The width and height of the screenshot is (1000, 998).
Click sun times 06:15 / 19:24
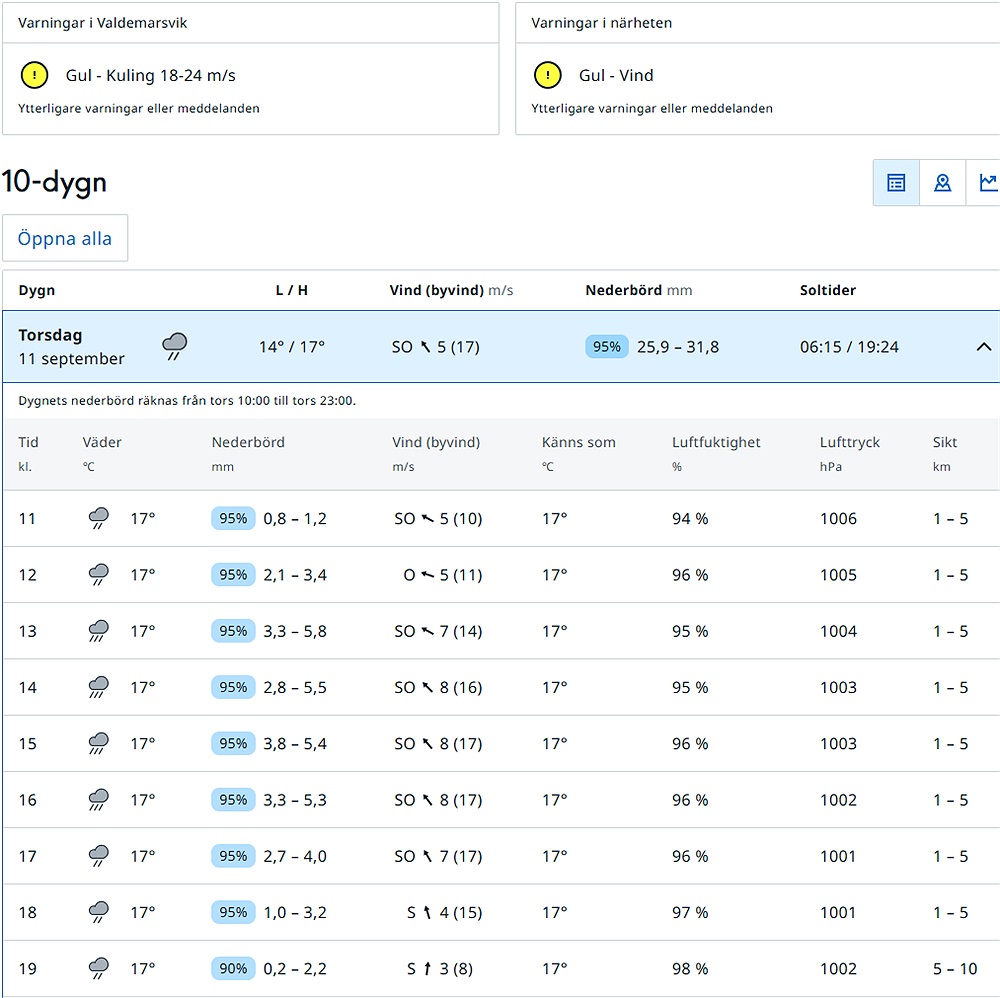click(x=849, y=347)
